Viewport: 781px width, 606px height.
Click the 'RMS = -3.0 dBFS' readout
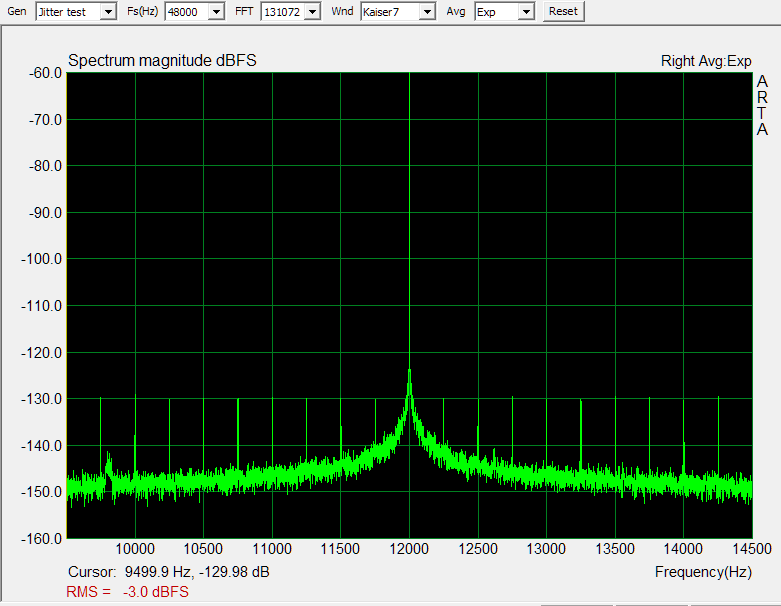coord(128,592)
